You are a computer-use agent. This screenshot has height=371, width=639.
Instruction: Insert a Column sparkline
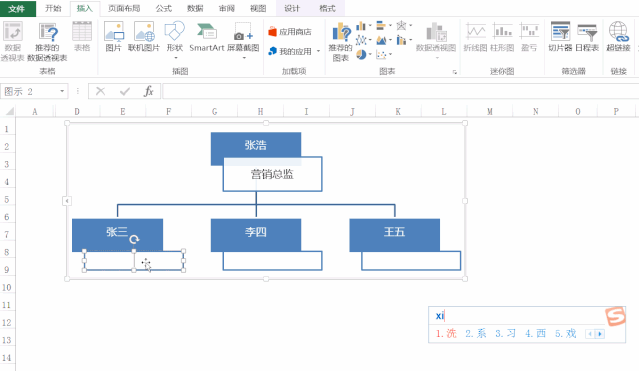pos(502,37)
